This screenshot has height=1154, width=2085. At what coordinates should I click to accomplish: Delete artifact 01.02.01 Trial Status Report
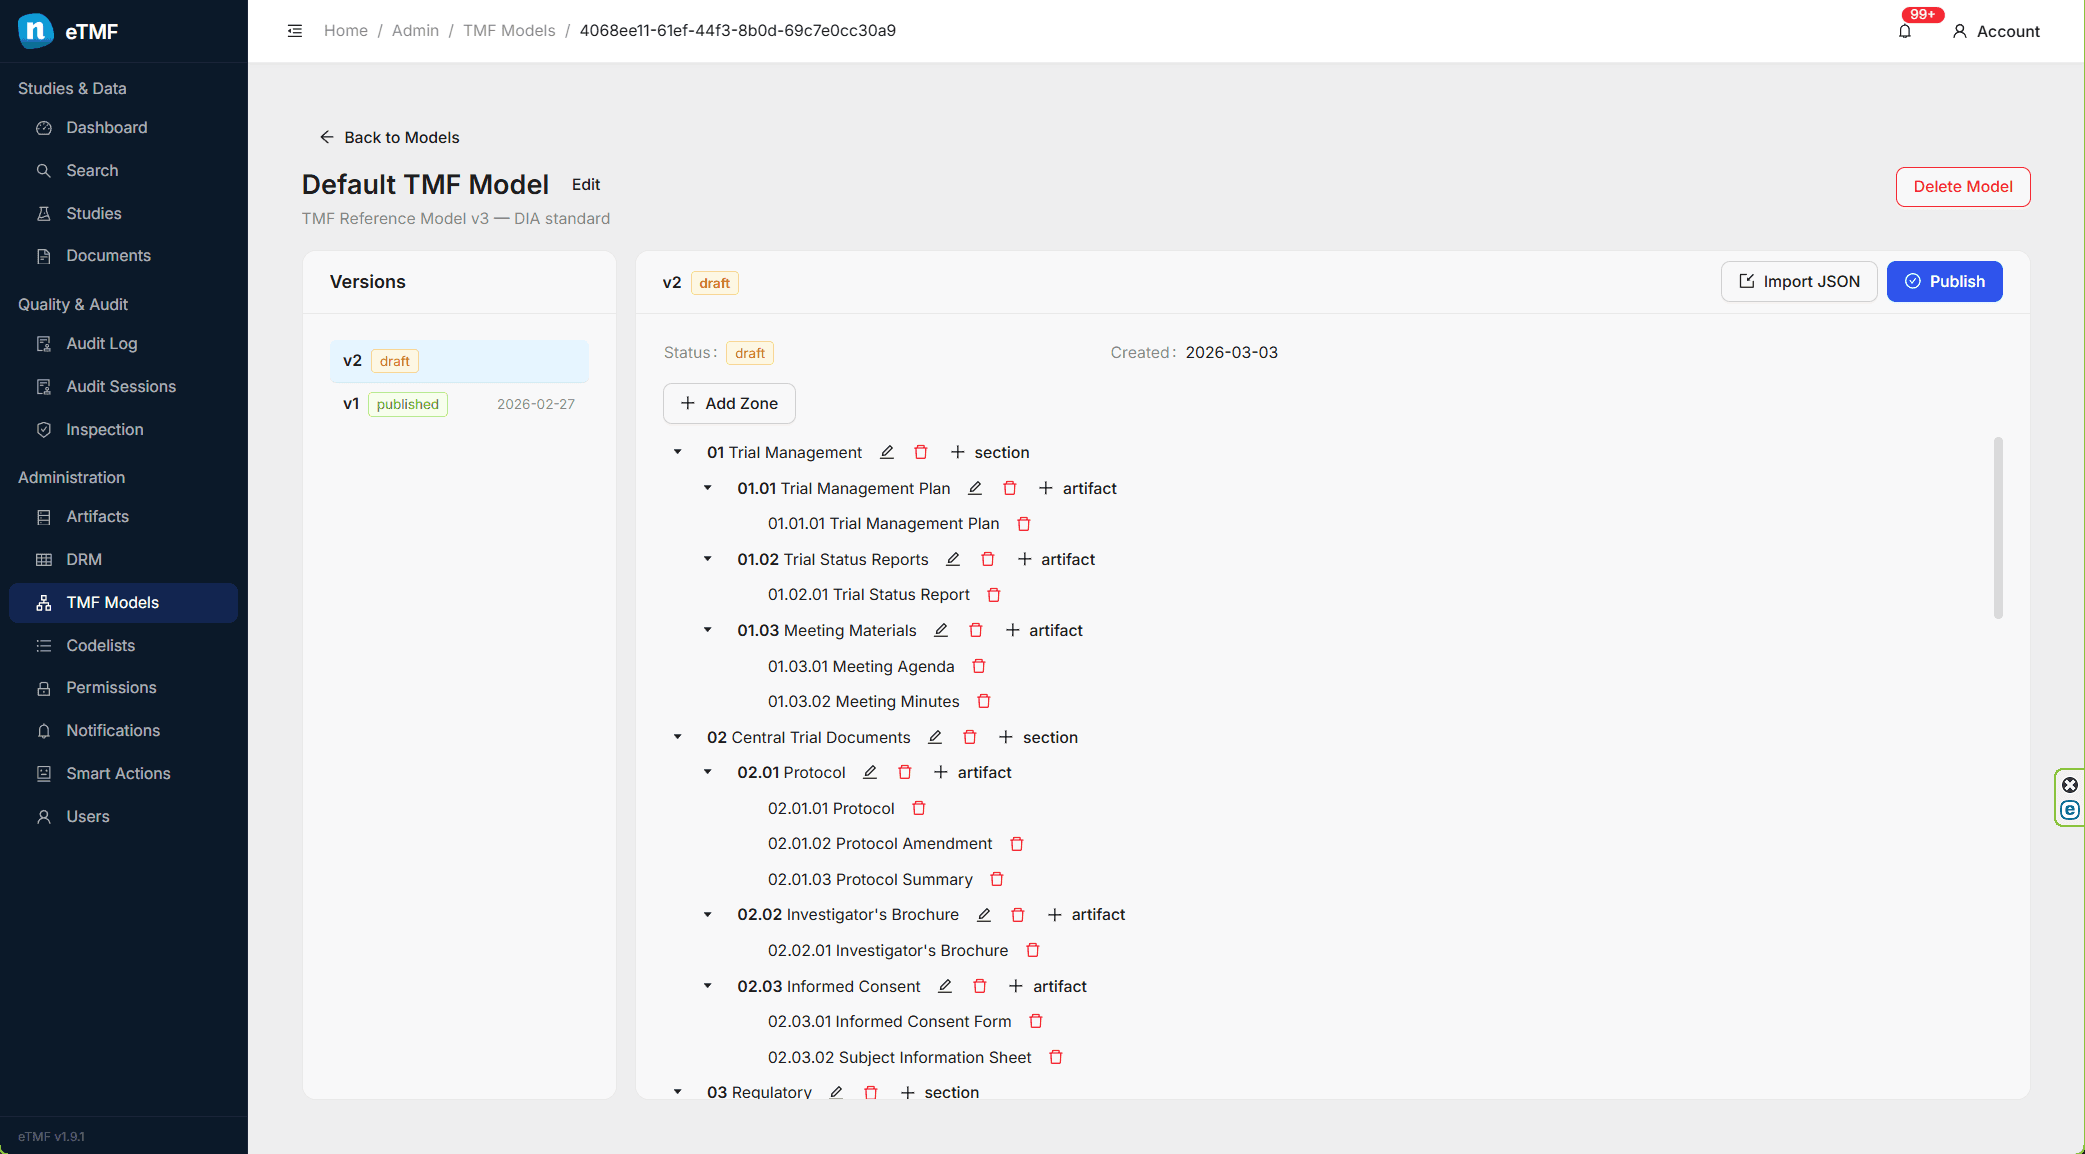coord(994,595)
